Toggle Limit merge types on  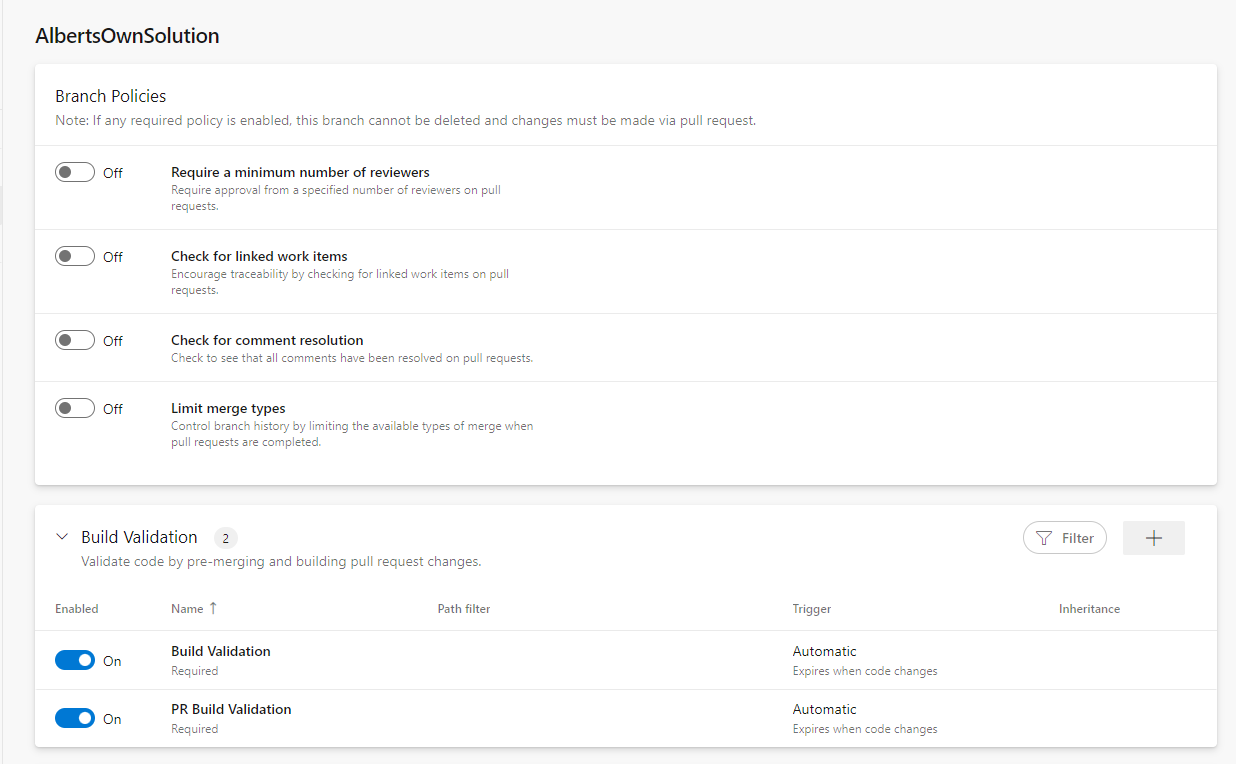75,407
